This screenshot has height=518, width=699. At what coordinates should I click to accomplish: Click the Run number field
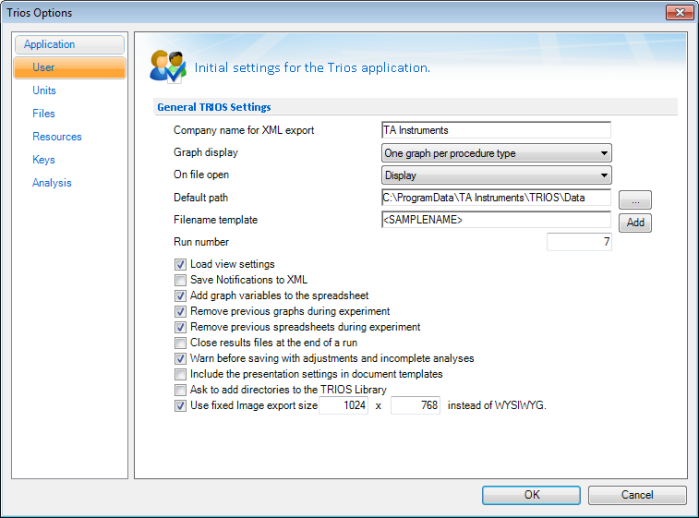(x=579, y=242)
